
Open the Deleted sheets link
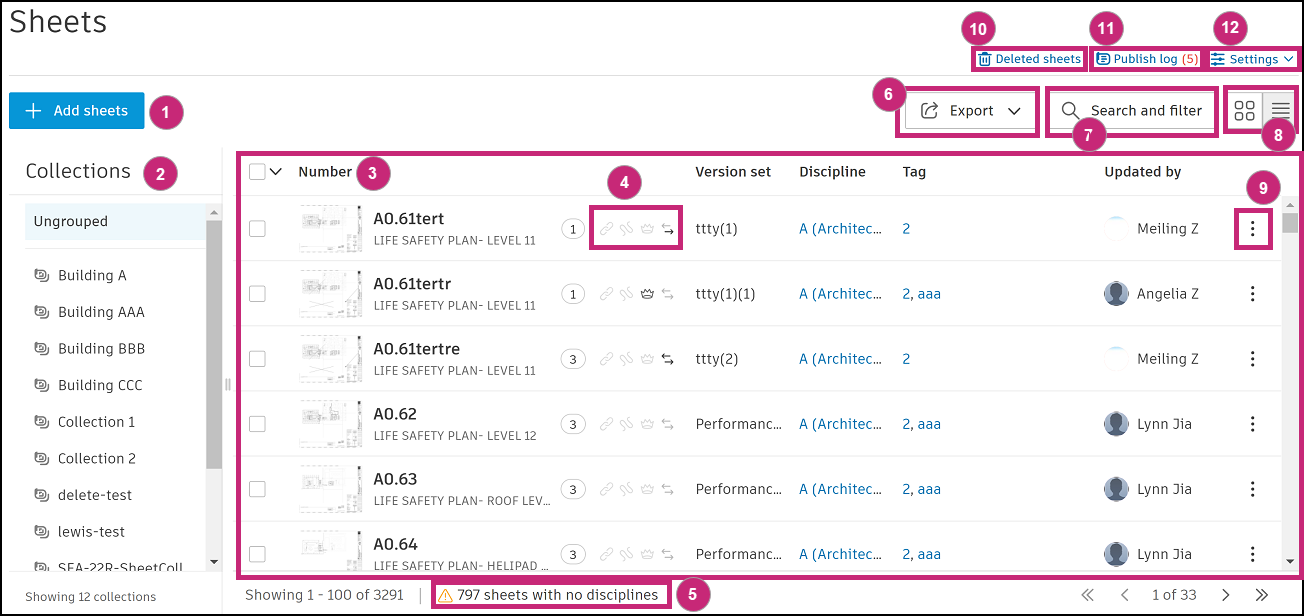[1029, 59]
